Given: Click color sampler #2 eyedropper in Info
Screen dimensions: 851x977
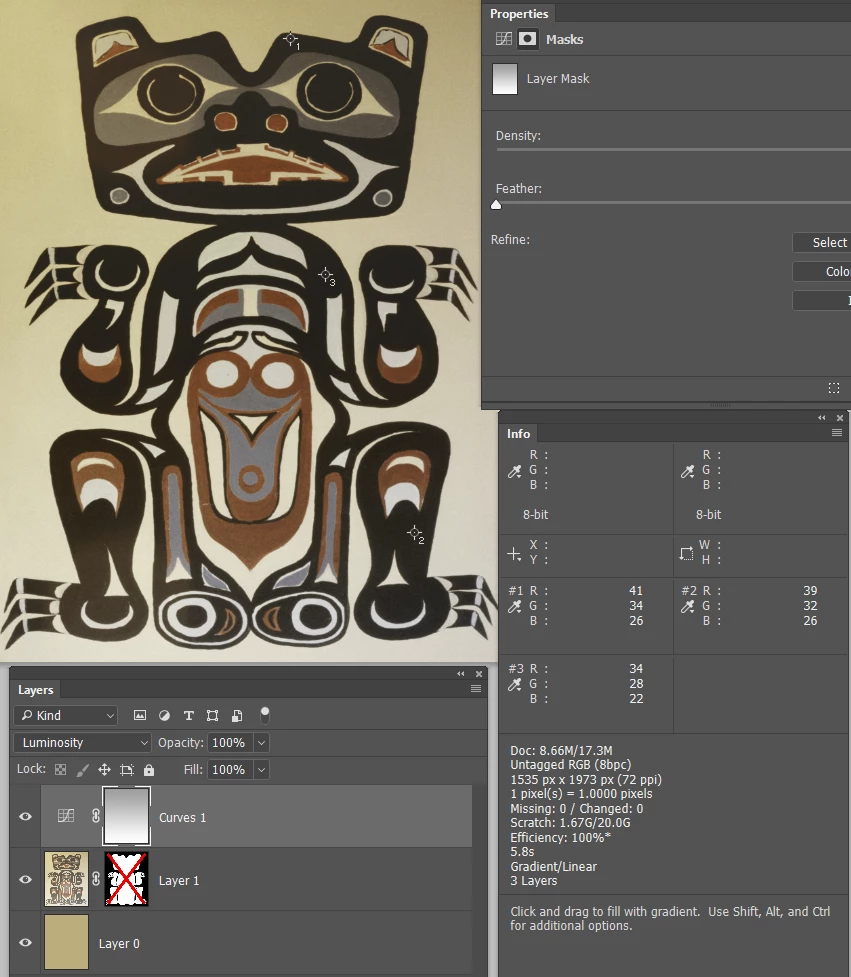Looking at the screenshot, I should point(687,606).
